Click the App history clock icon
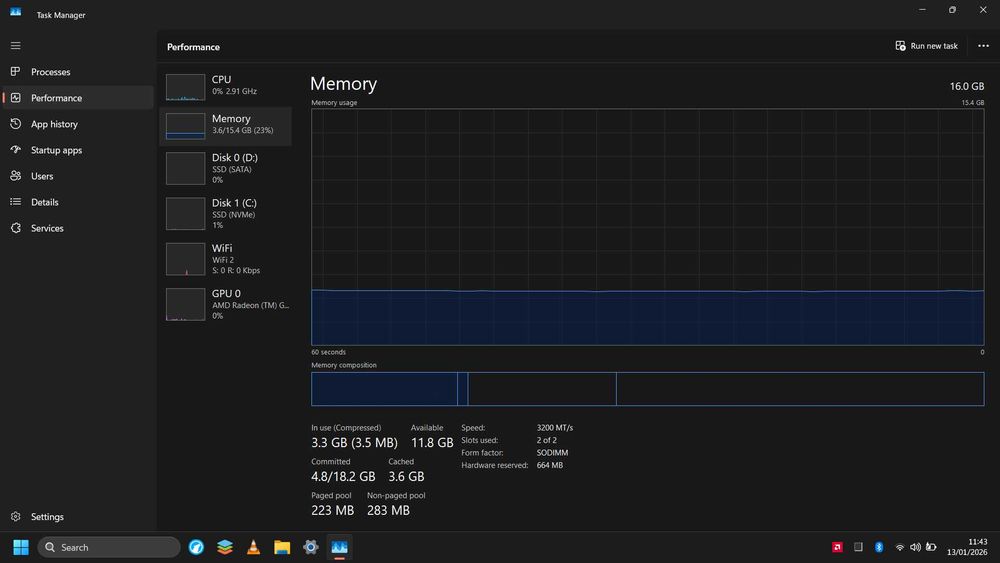 [15, 124]
